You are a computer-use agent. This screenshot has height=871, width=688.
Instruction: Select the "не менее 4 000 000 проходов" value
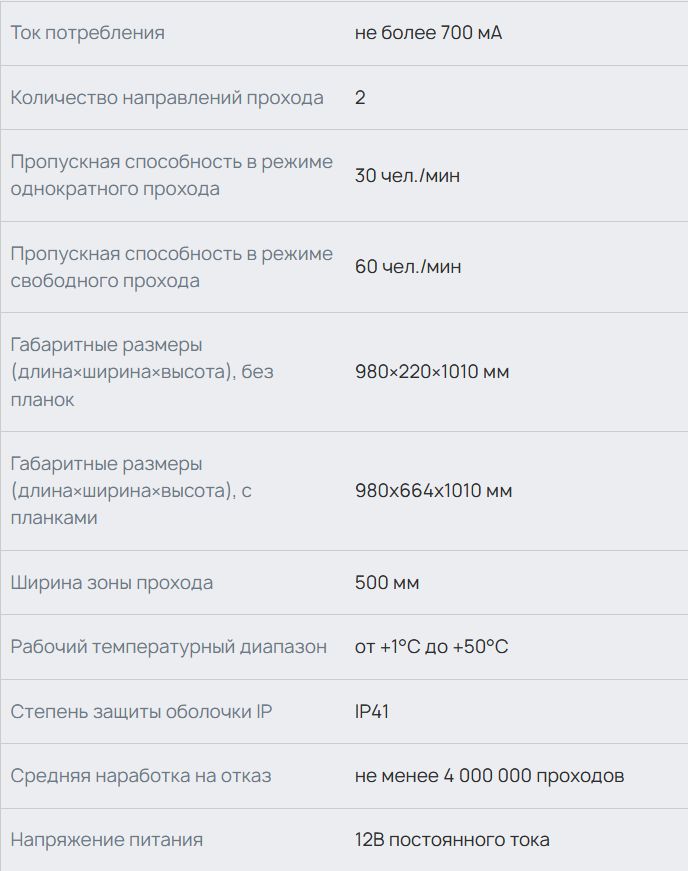[489, 776]
